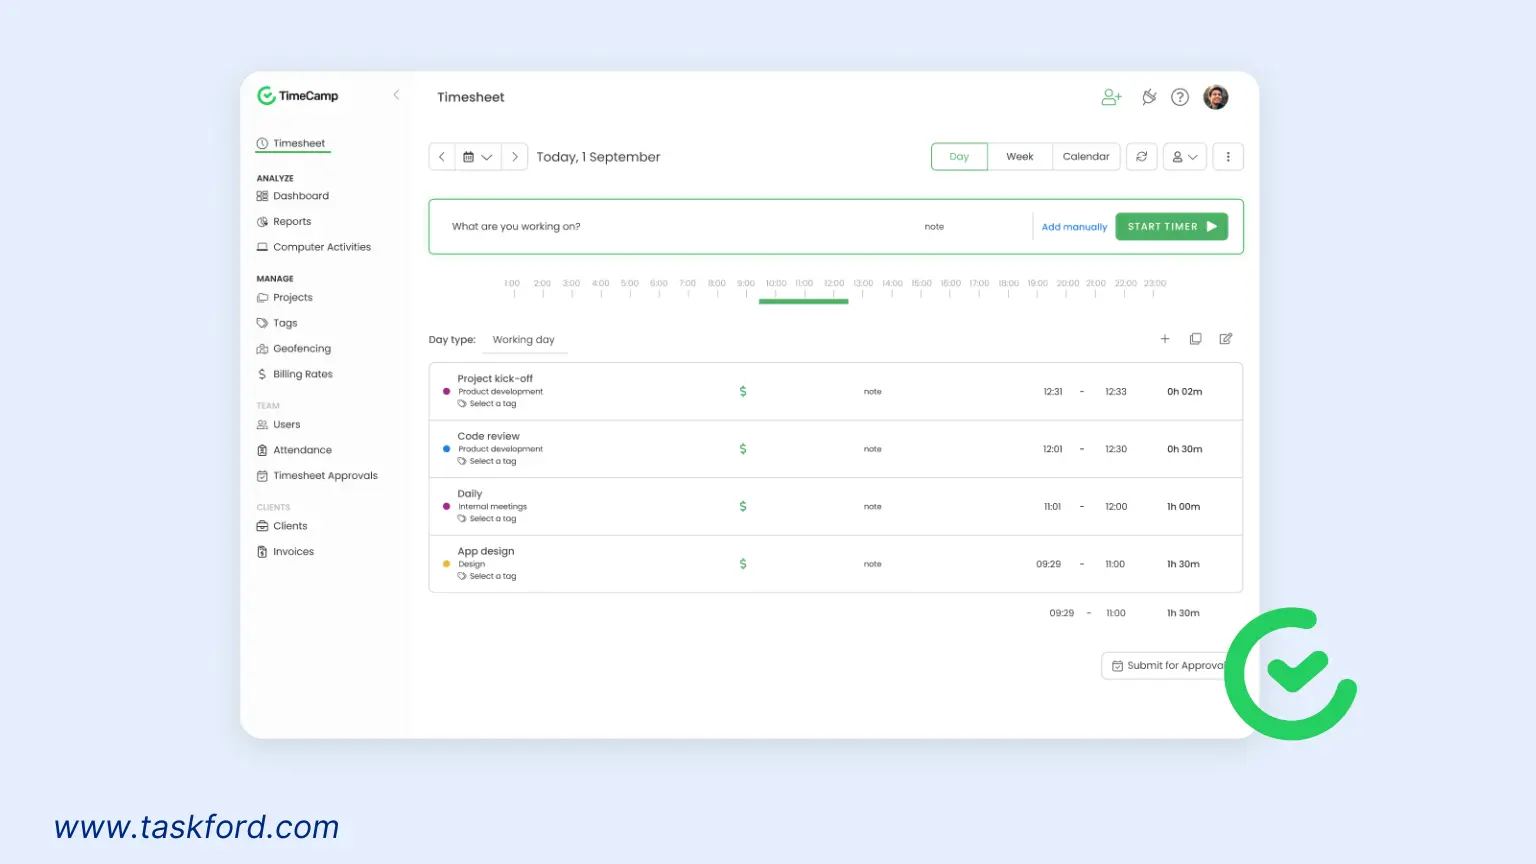Switch to the Calendar view tab
Screen dimensions: 1536x864
coord(1086,157)
